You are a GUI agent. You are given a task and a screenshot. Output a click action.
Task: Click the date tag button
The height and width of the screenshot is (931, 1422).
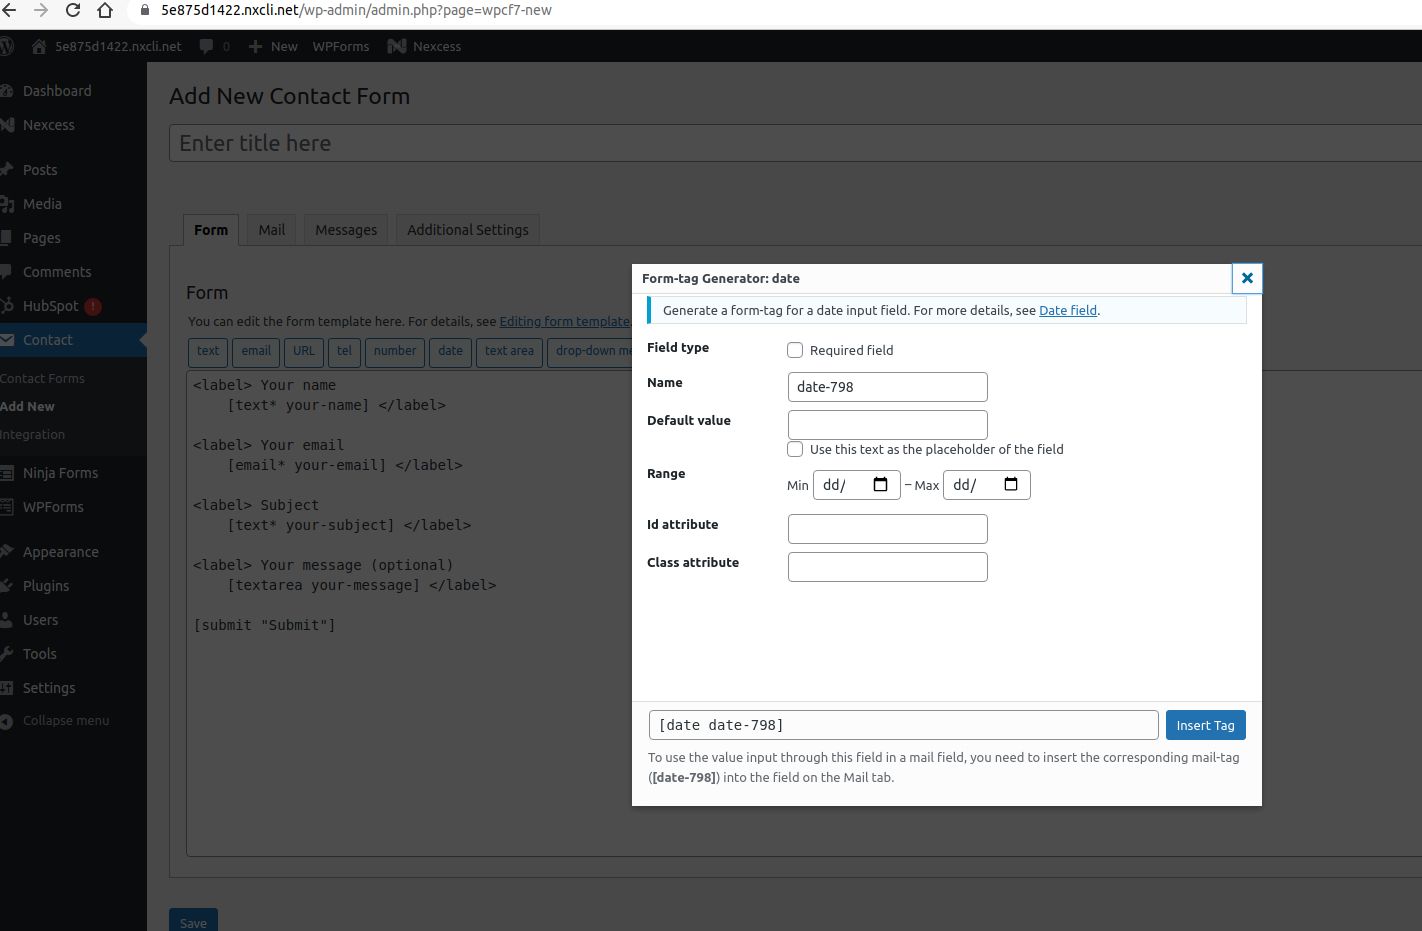click(451, 351)
